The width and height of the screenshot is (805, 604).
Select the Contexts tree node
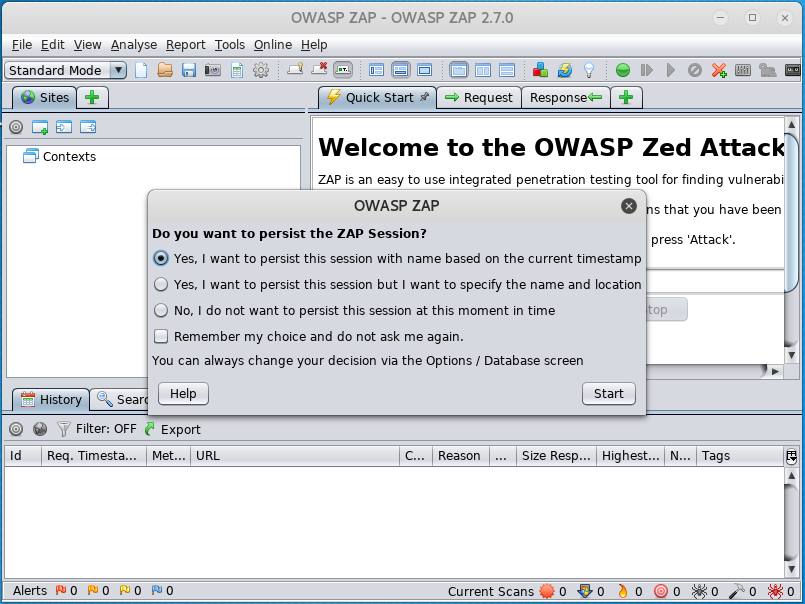click(x=60, y=156)
